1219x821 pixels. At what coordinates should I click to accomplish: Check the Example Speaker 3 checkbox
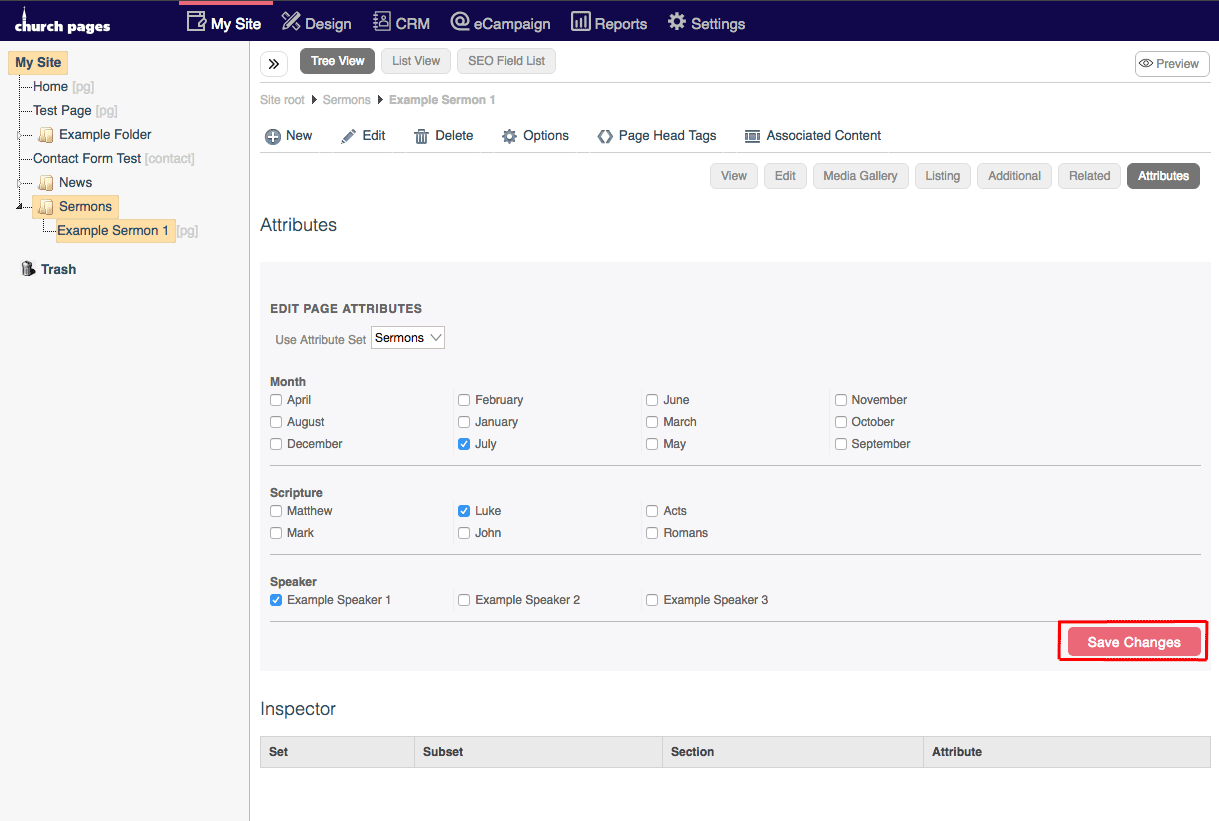coord(652,600)
